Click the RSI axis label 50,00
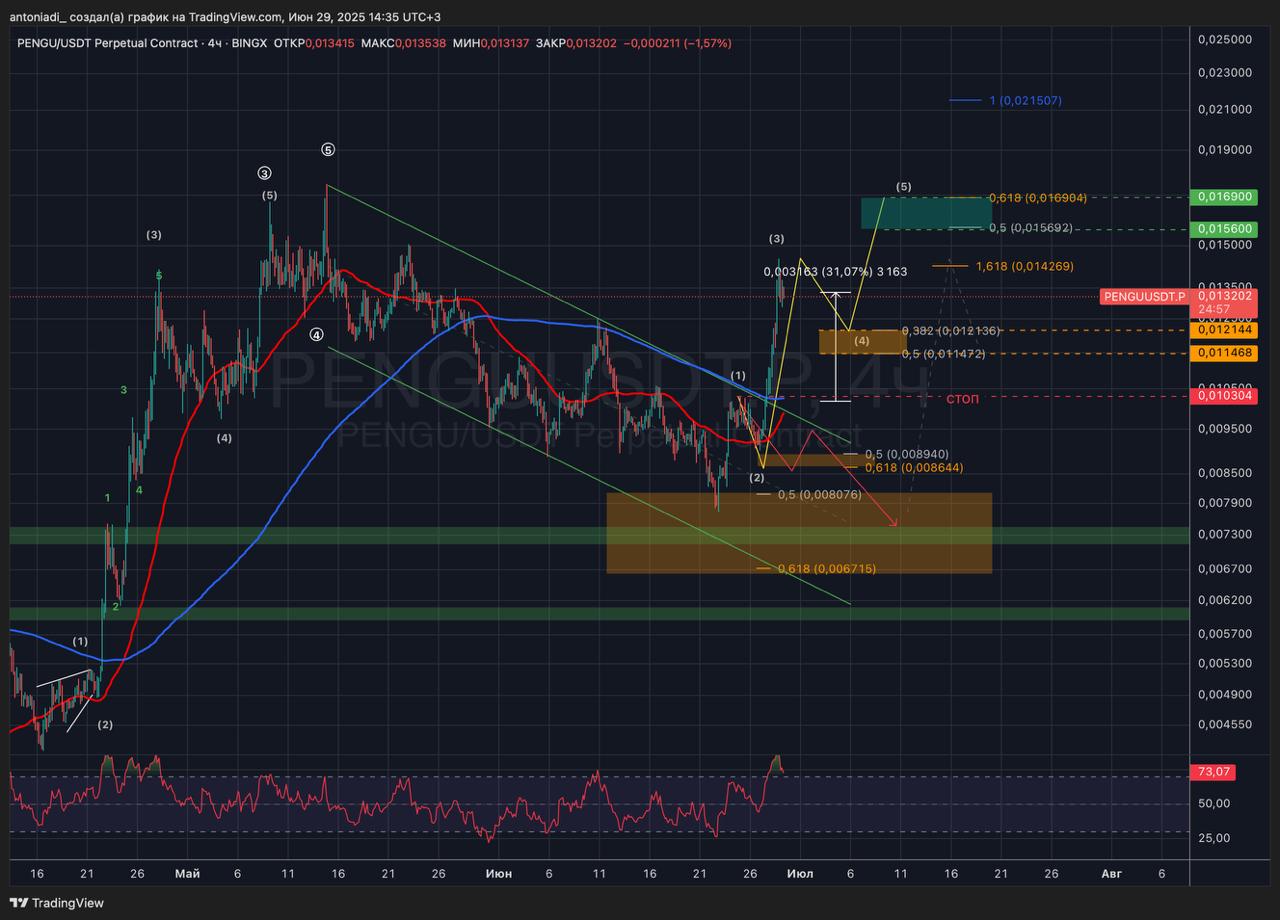1280x920 pixels. [x=1213, y=803]
